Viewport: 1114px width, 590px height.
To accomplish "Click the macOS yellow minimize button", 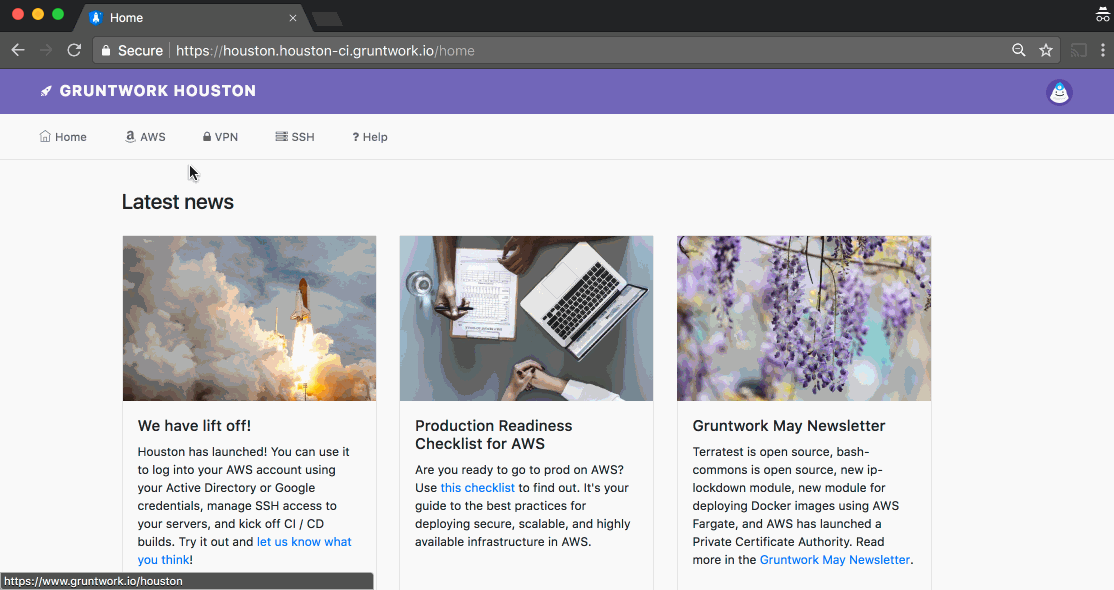I will coord(38,14).
